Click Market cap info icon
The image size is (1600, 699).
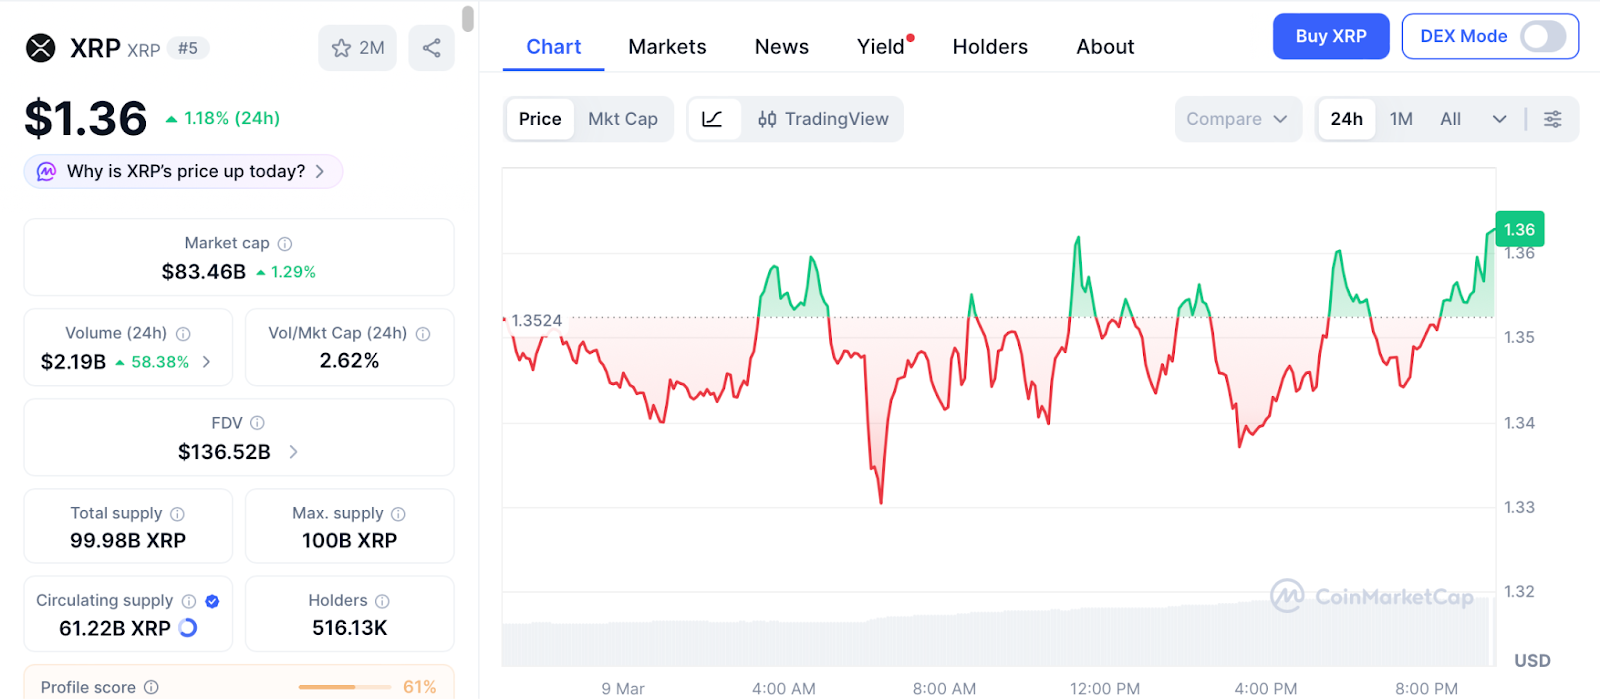[x=285, y=243]
